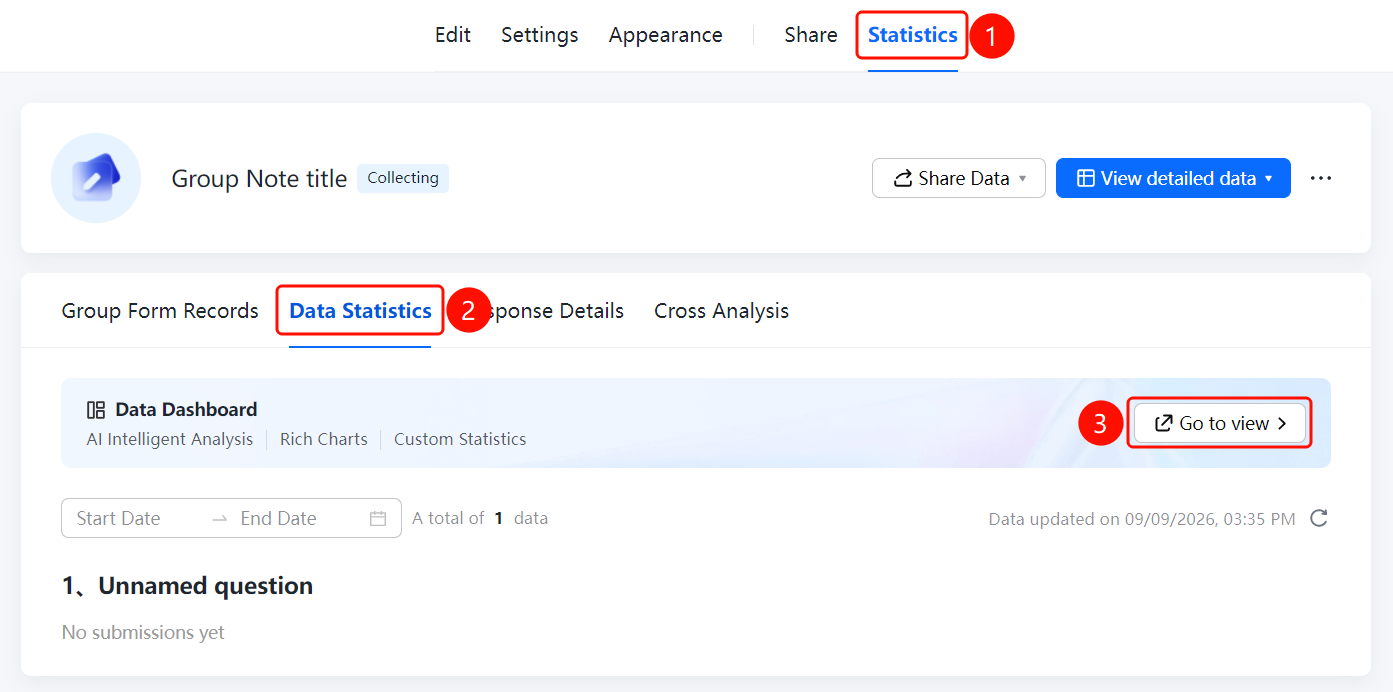Open the Settings tab
1393x692 pixels.
click(540, 35)
